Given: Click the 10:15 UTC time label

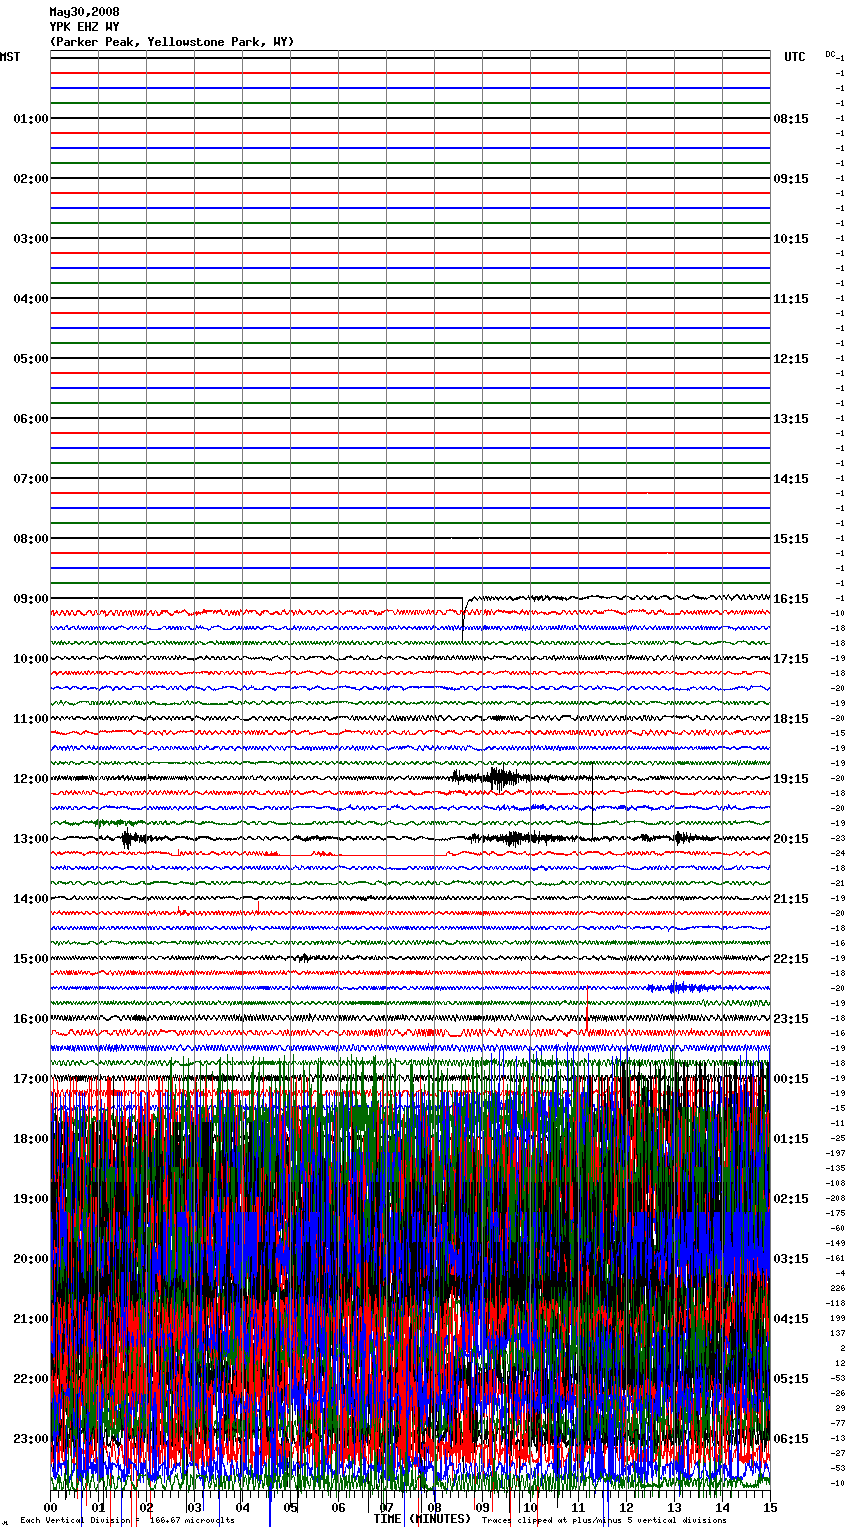Looking at the screenshot, I should click(x=791, y=239).
